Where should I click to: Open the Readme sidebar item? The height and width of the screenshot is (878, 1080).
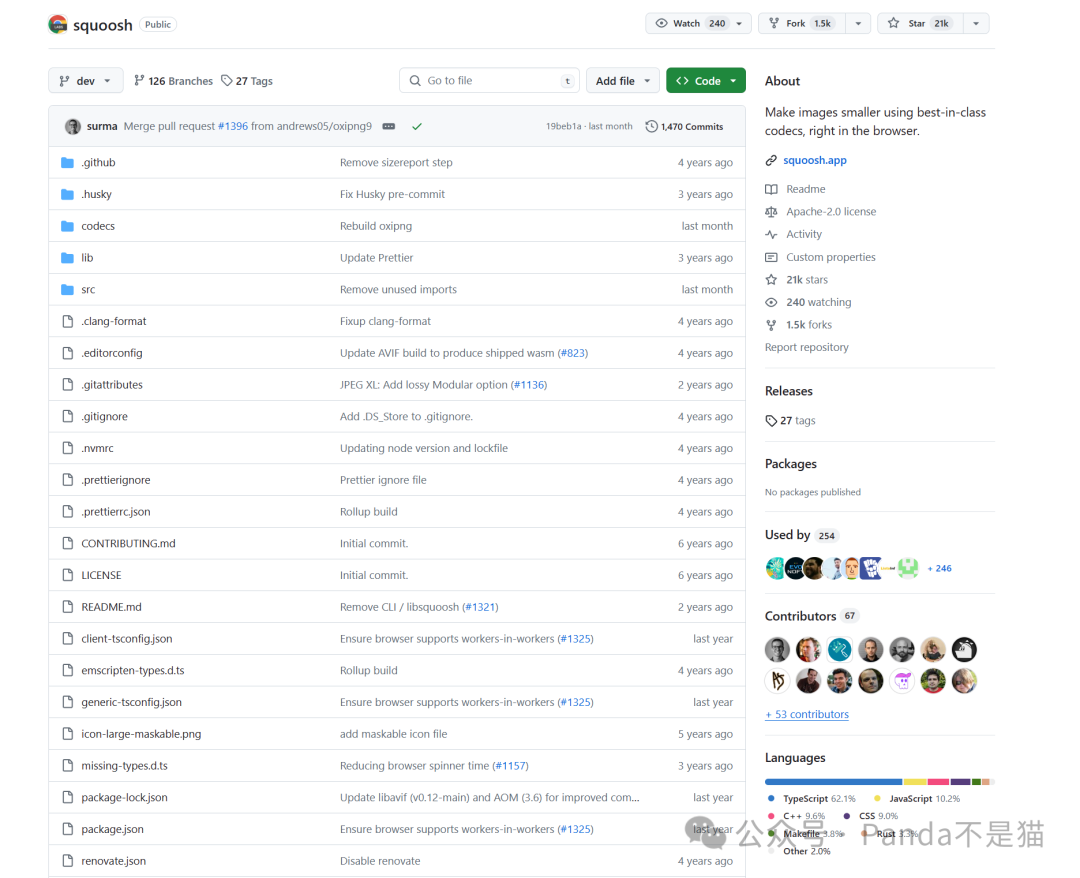point(806,189)
